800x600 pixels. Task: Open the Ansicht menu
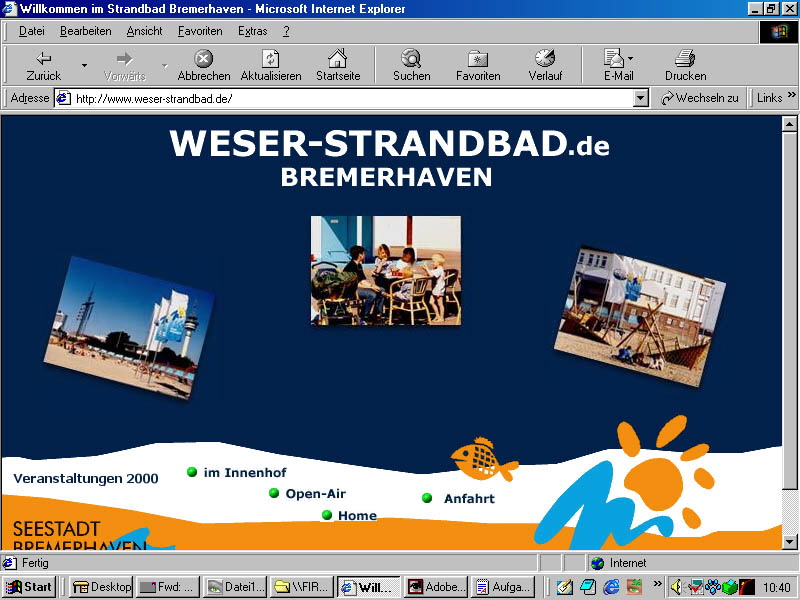[x=144, y=32]
